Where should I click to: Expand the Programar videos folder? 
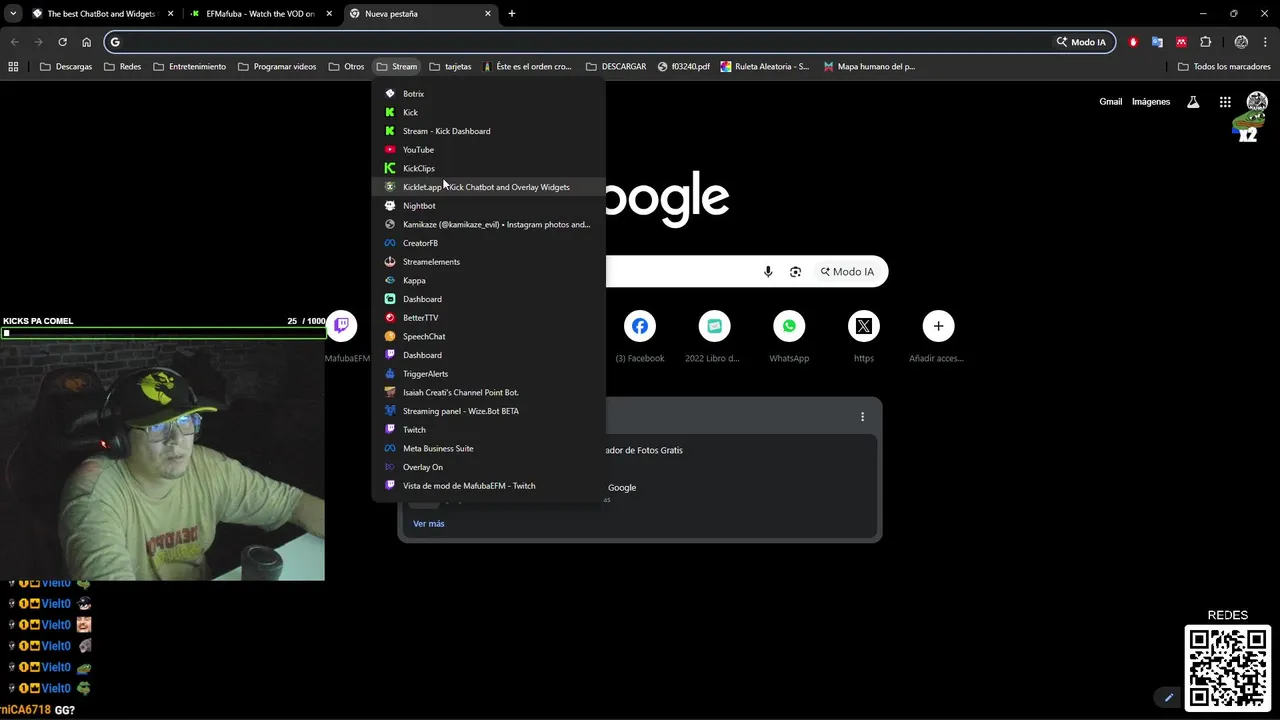[277, 67]
